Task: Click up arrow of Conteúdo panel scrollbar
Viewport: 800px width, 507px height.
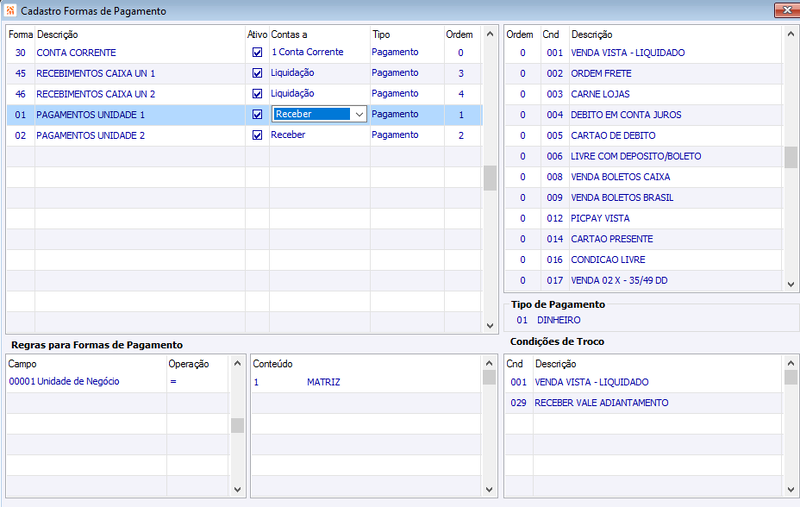Action: coord(489,363)
